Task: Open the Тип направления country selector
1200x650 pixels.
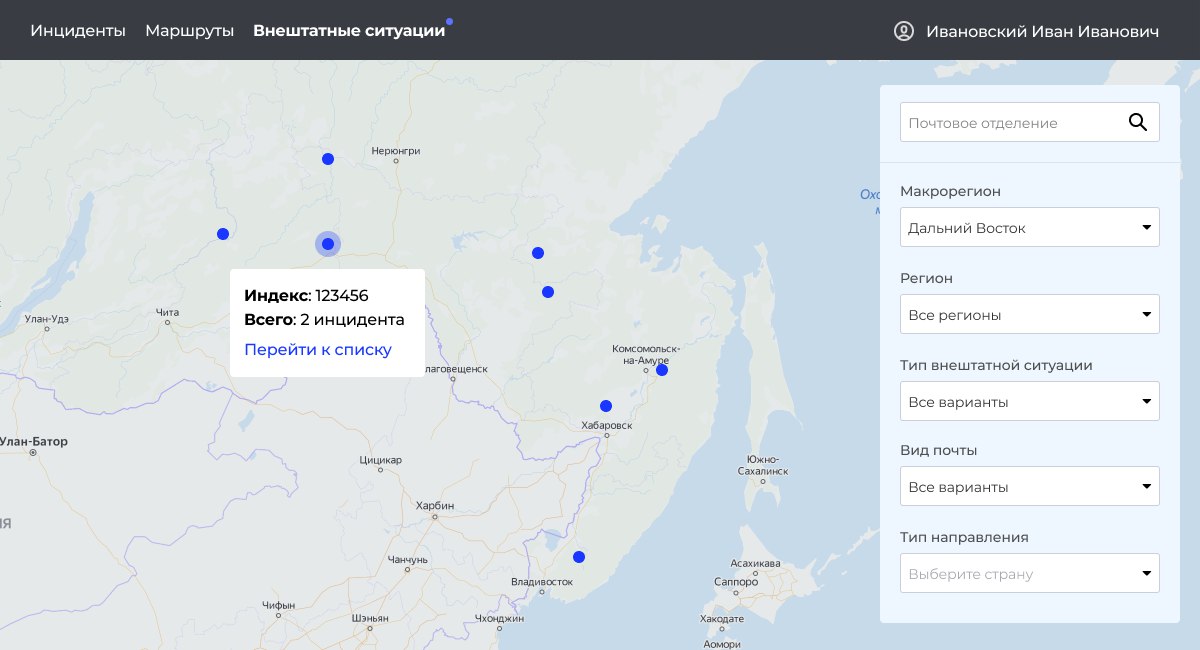Action: tap(1030, 573)
